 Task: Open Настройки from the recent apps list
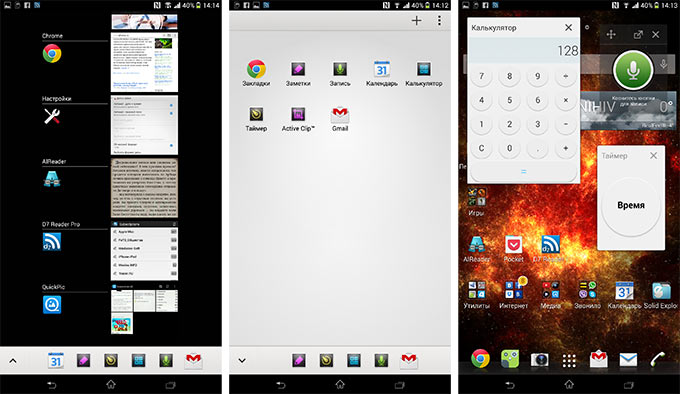pos(52,116)
